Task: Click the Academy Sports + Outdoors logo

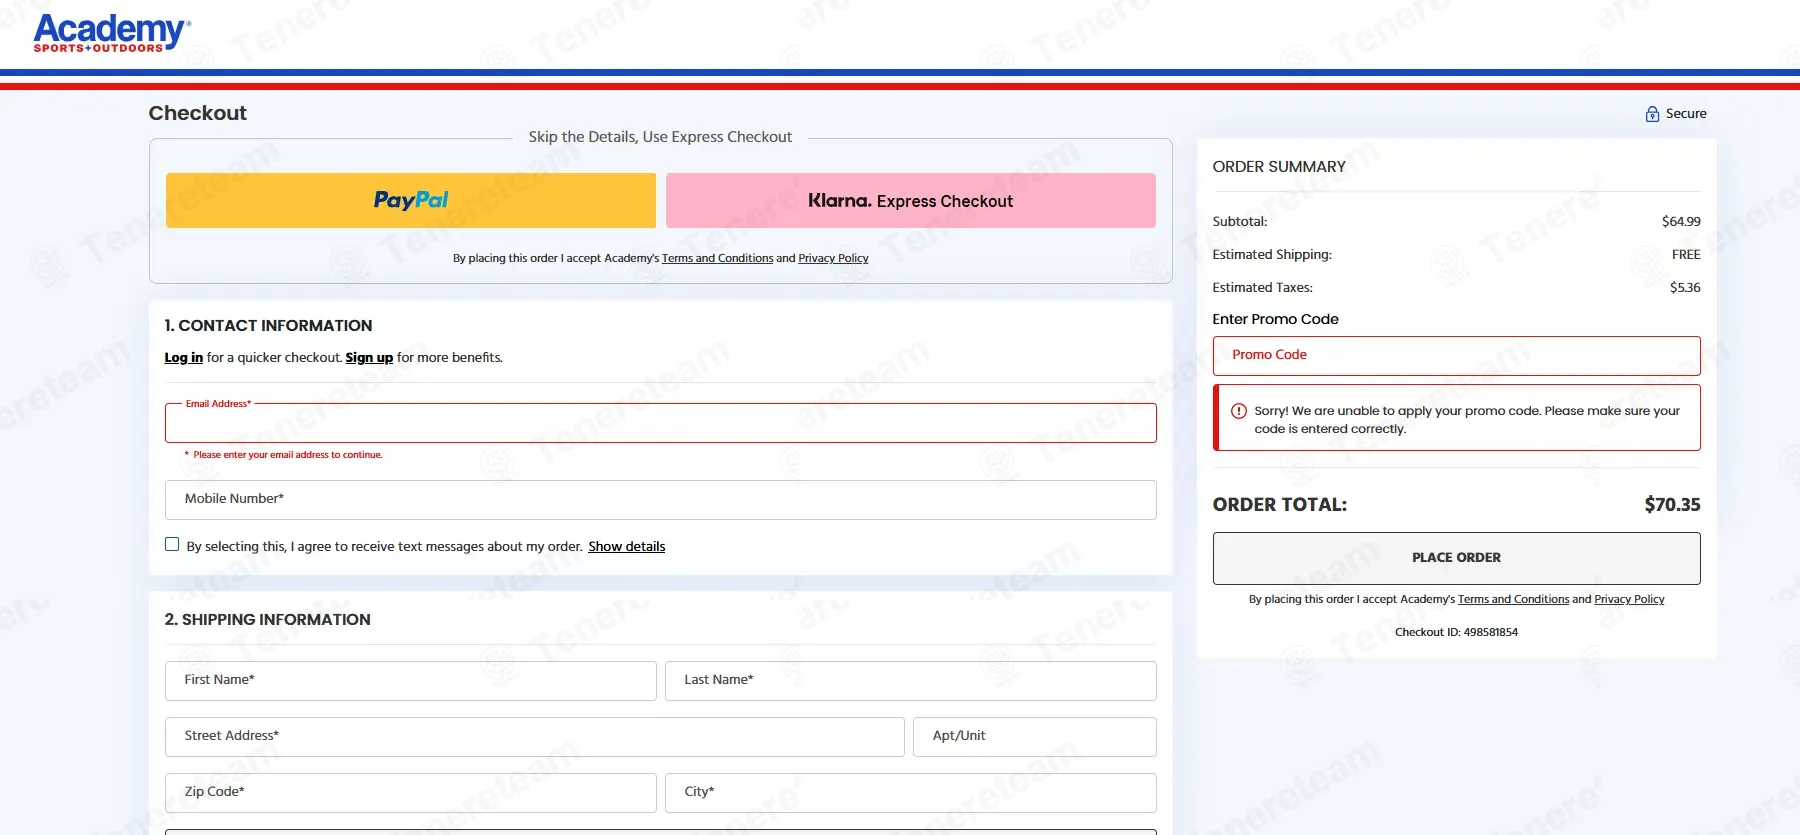Action: click(112, 32)
